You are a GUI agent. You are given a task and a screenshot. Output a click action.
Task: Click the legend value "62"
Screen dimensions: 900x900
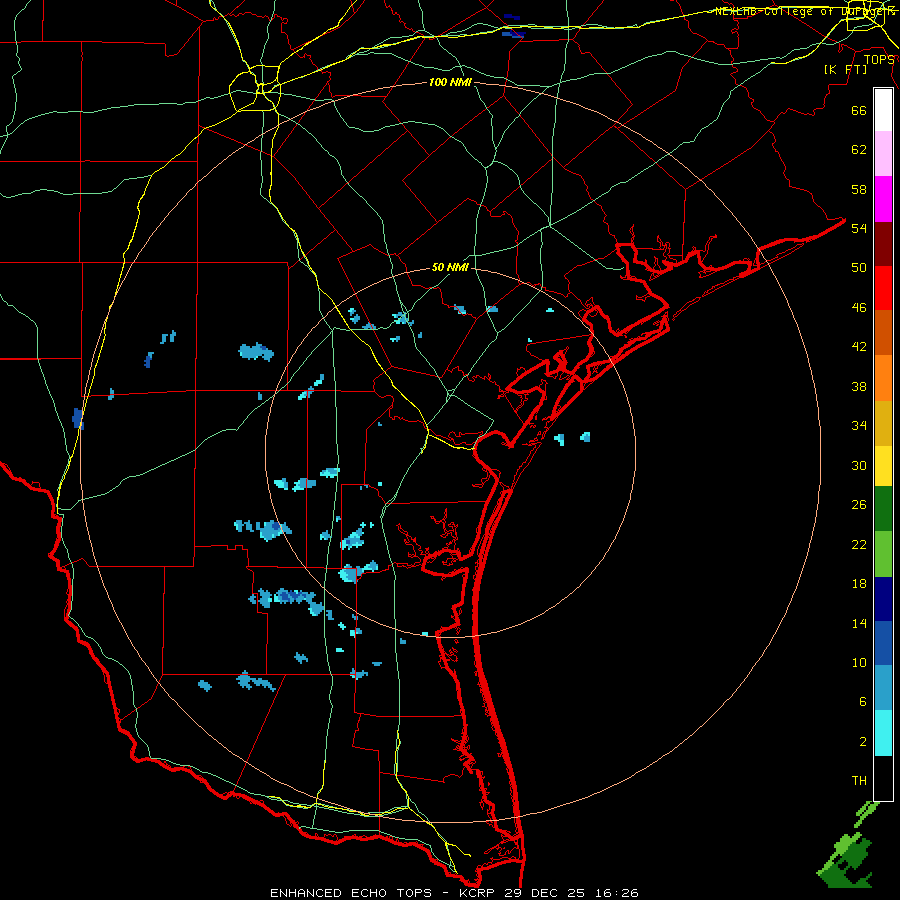click(x=859, y=150)
